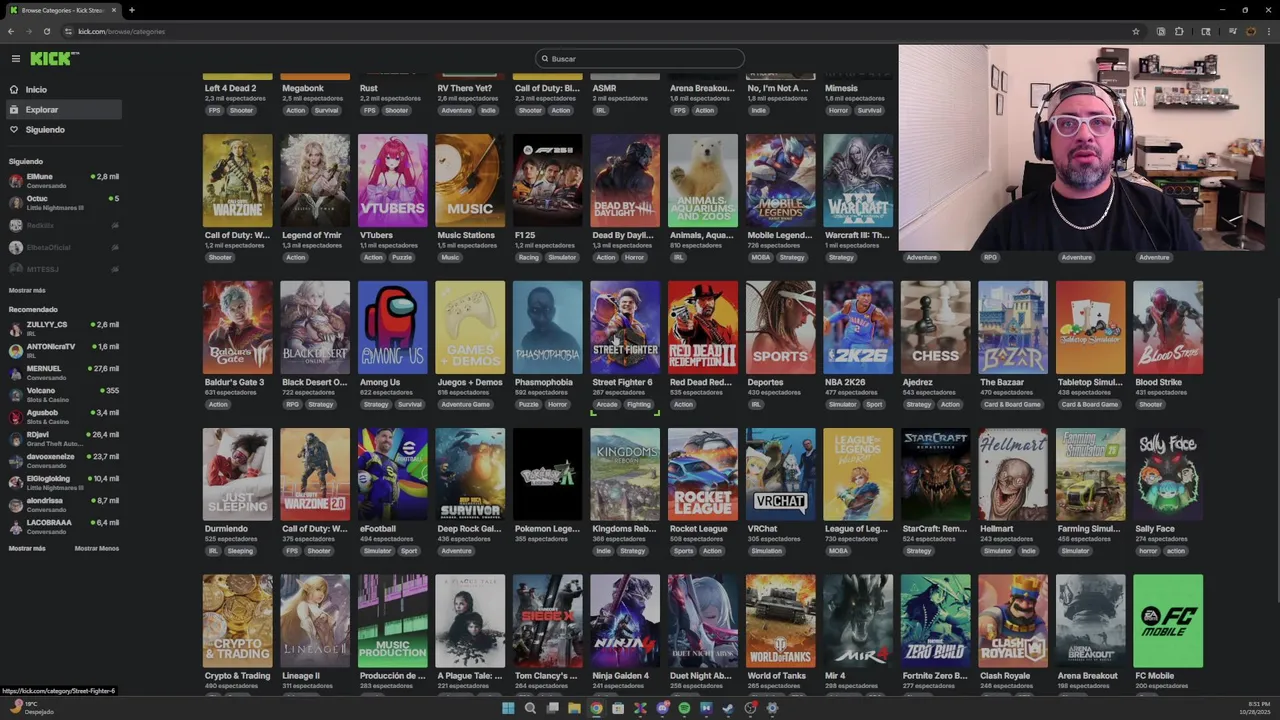Open Call of Duty Warzone category thumbnail
The image size is (1280, 720).
237,180
